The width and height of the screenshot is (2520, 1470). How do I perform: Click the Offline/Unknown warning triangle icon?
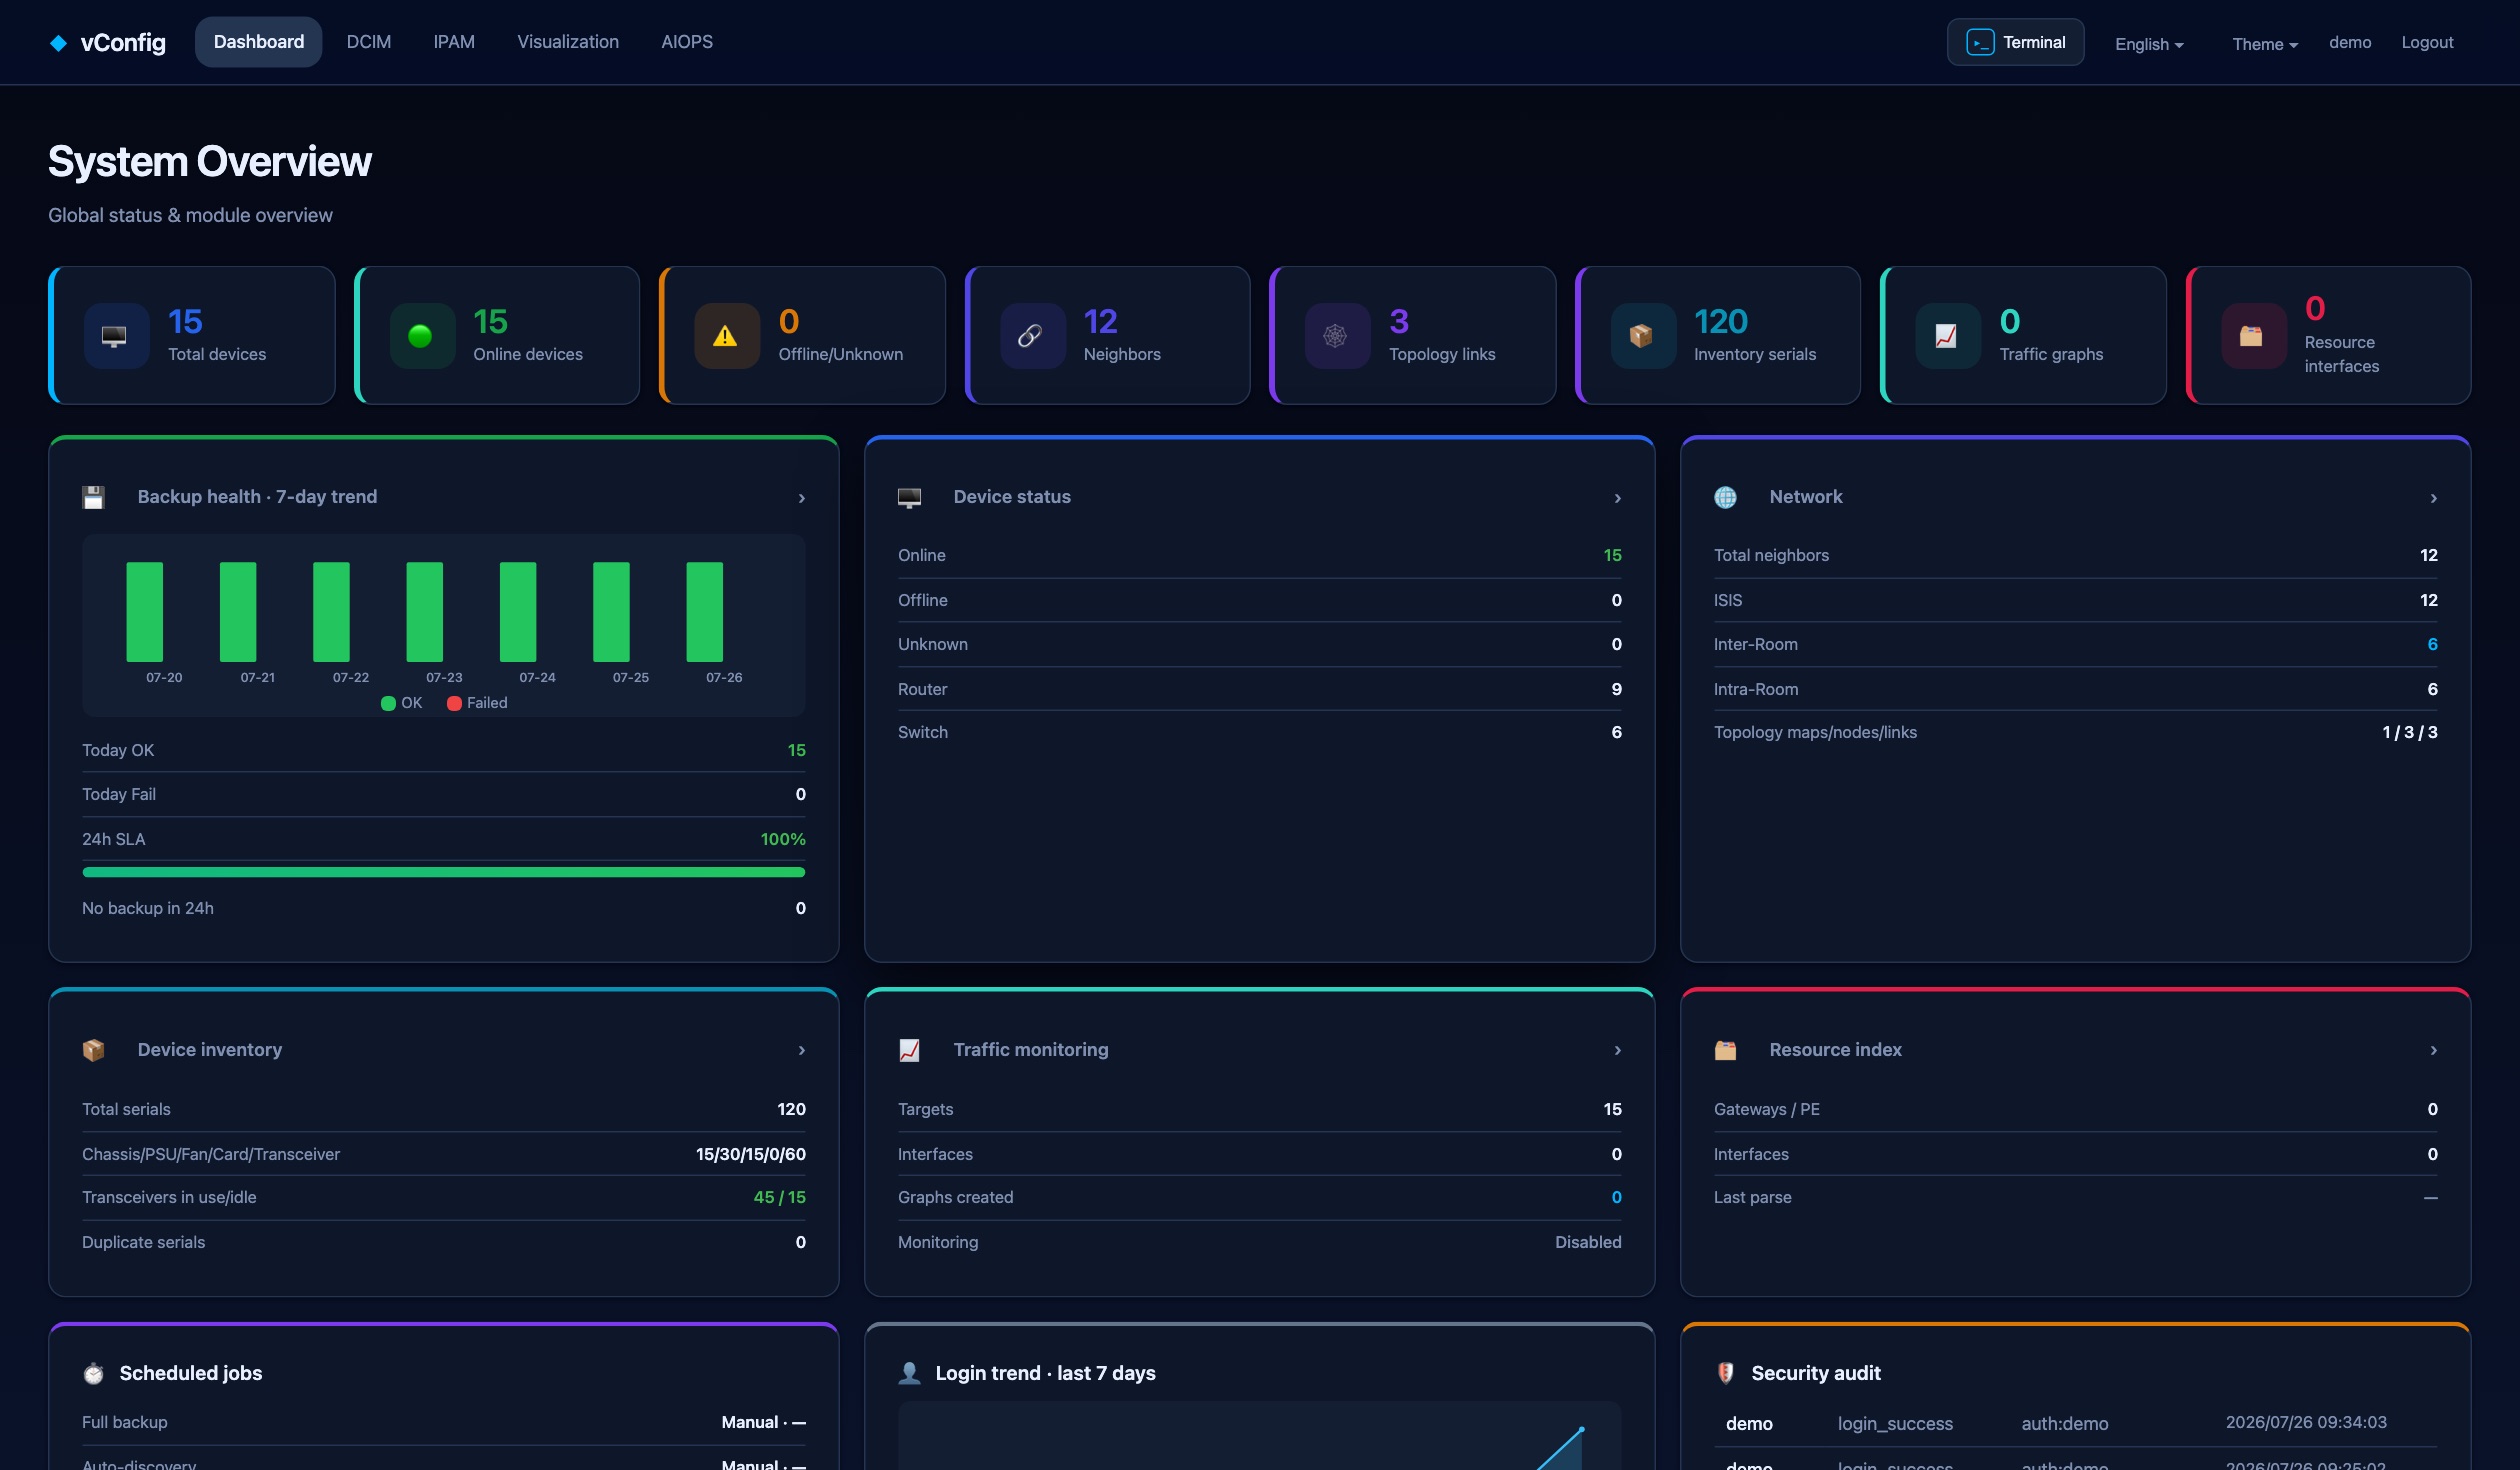pyautogui.click(x=726, y=336)
